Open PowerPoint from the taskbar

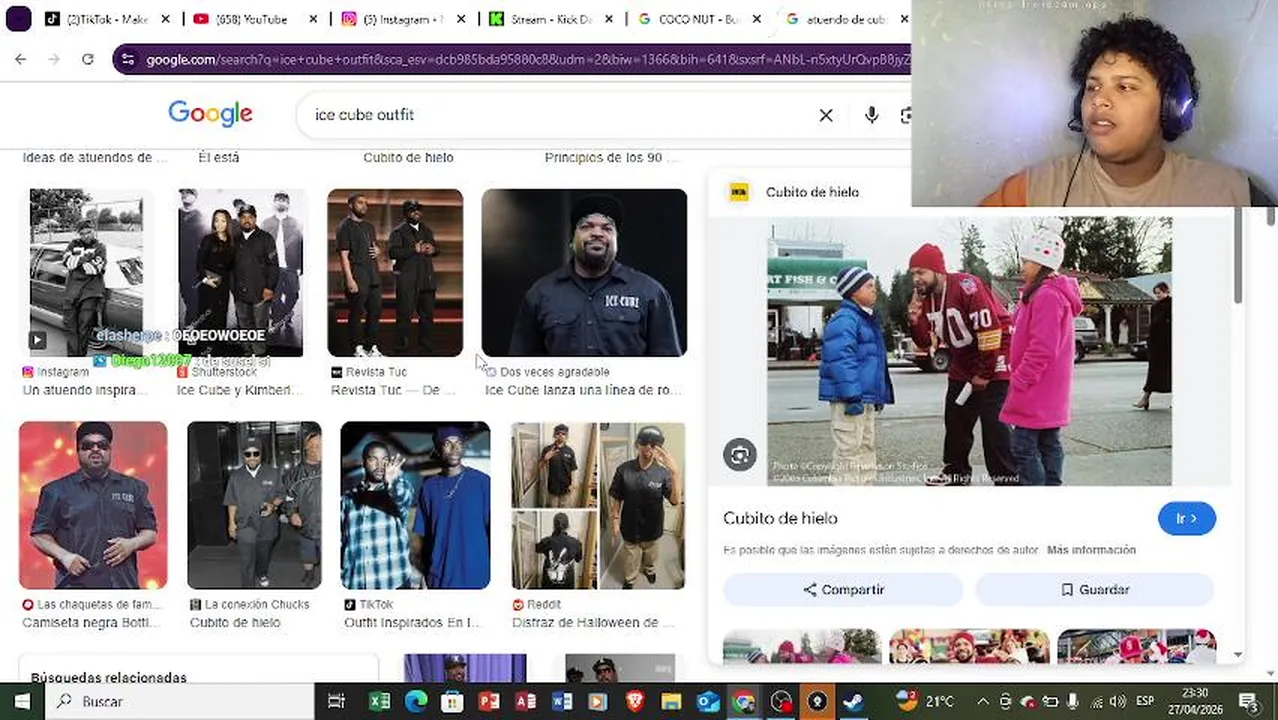point(489,702)
